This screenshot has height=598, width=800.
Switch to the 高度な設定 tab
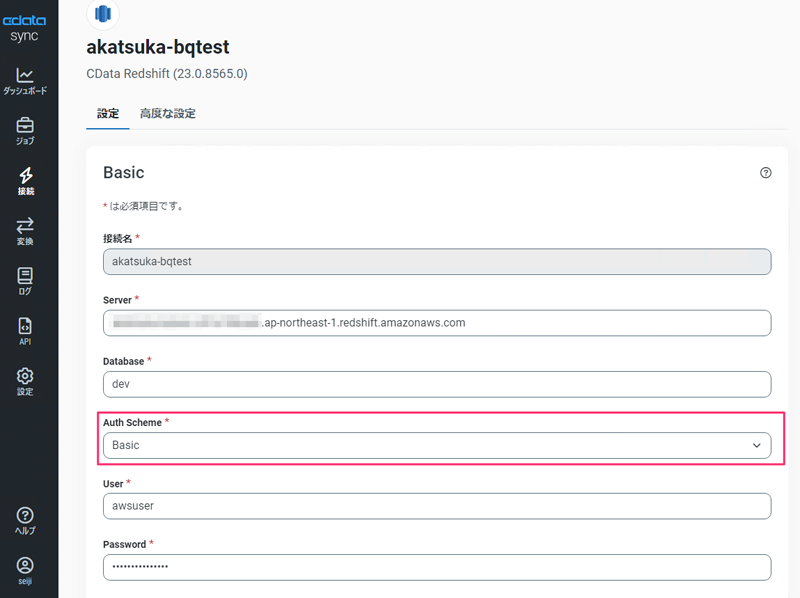point(168,114)
